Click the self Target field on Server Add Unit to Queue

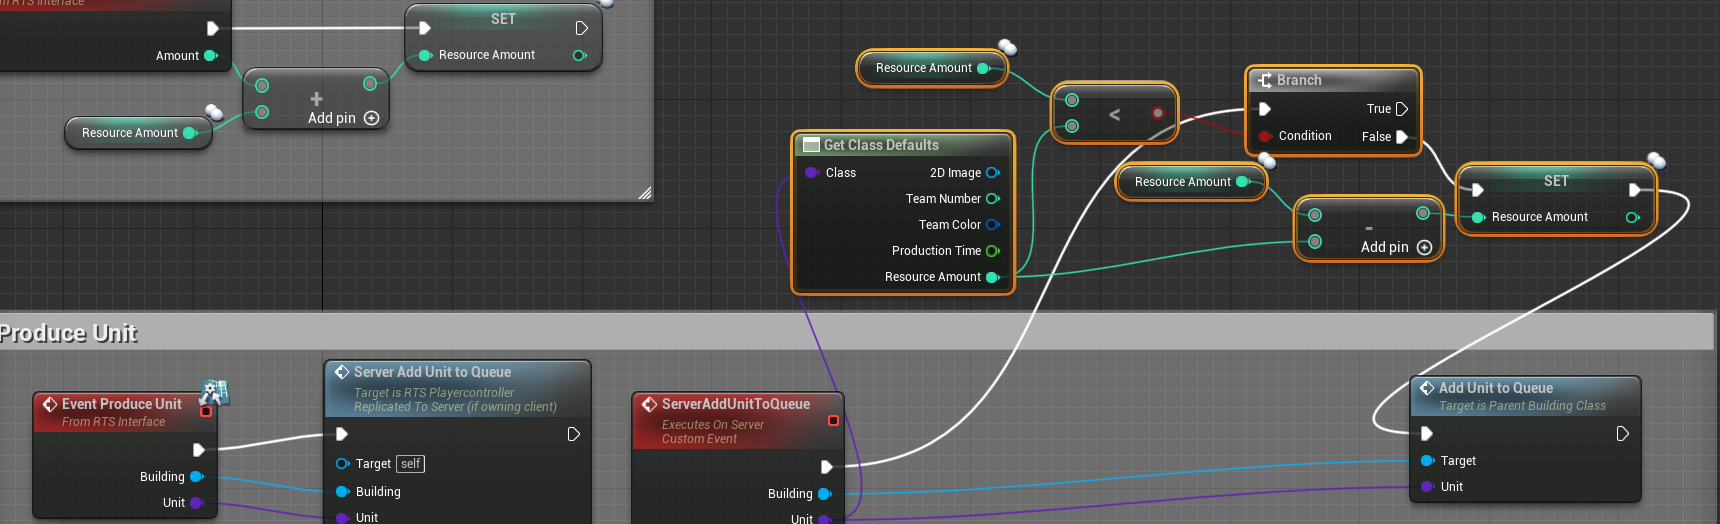[410, 464]
